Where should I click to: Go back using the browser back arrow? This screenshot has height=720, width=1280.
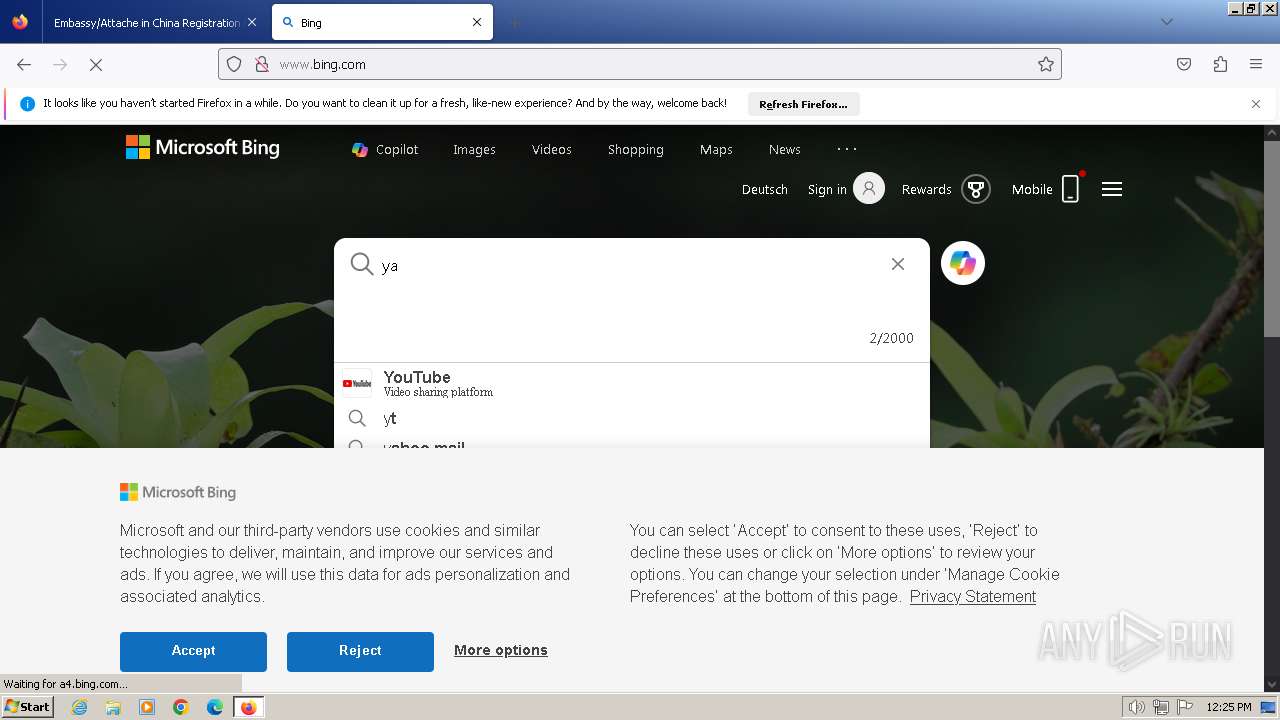tap(24, 64)
